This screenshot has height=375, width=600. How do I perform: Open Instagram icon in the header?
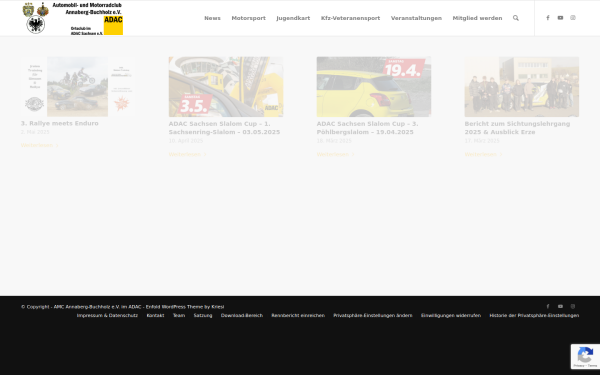point(573,18)
